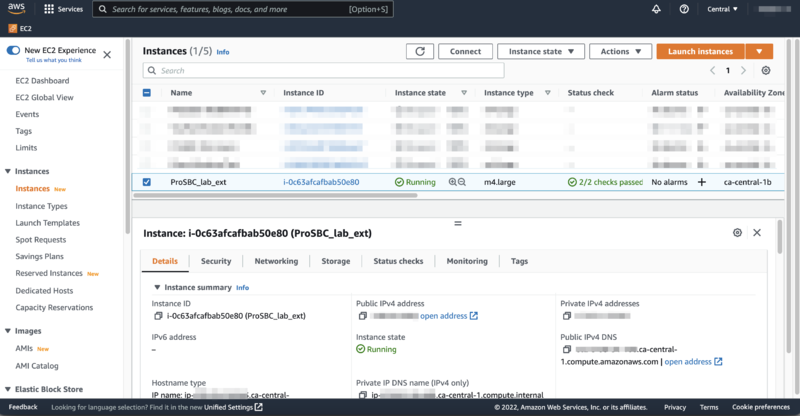
Task: Click the Feedback button
Action: pos(23,407)
